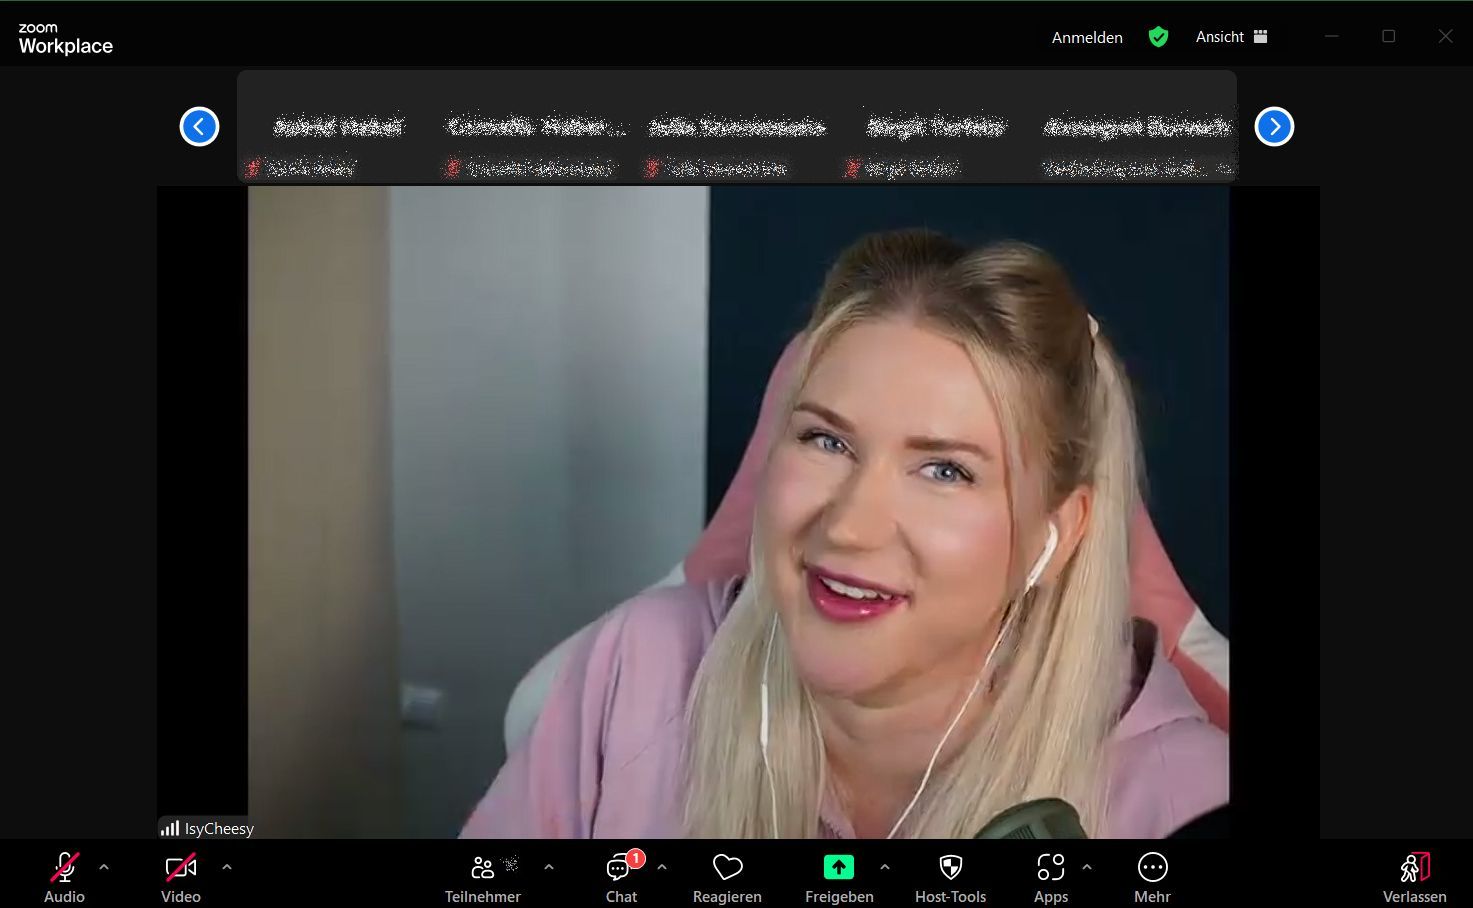Open the Host-Tools shield icon

click(950, 868)
